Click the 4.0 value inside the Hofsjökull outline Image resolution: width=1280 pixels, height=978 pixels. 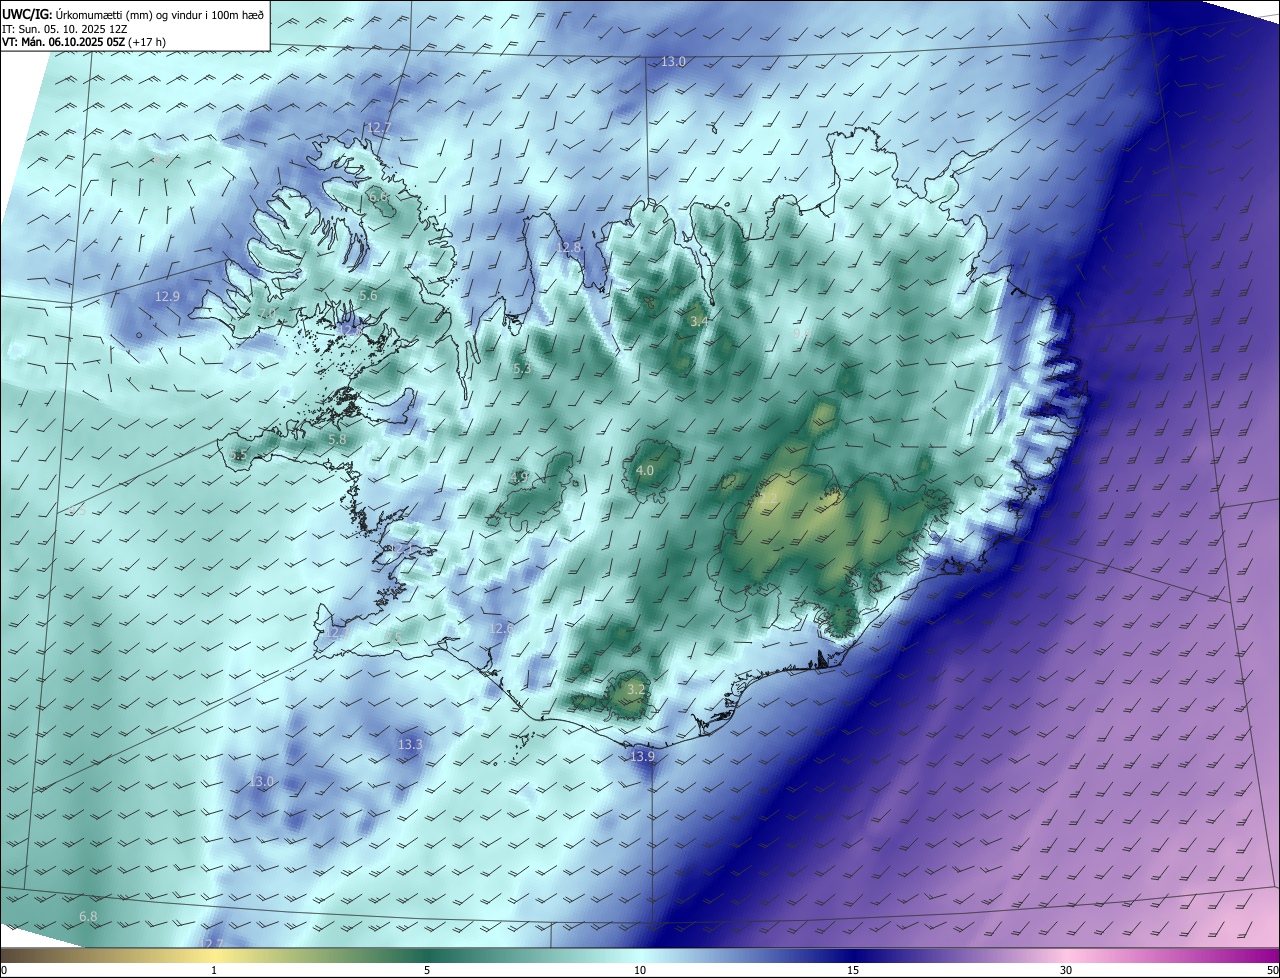tap(645, 470)
